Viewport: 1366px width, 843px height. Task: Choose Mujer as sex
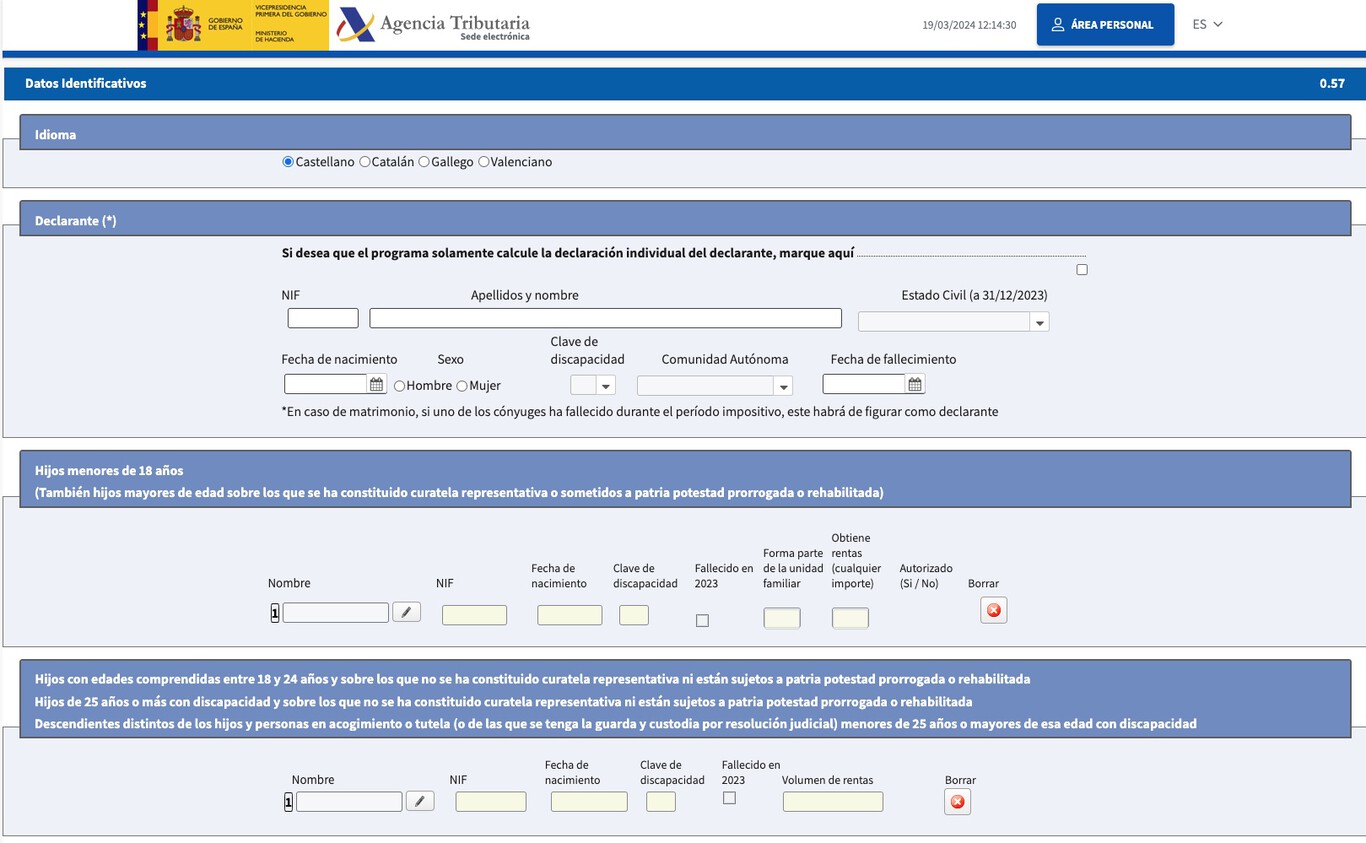462,386
